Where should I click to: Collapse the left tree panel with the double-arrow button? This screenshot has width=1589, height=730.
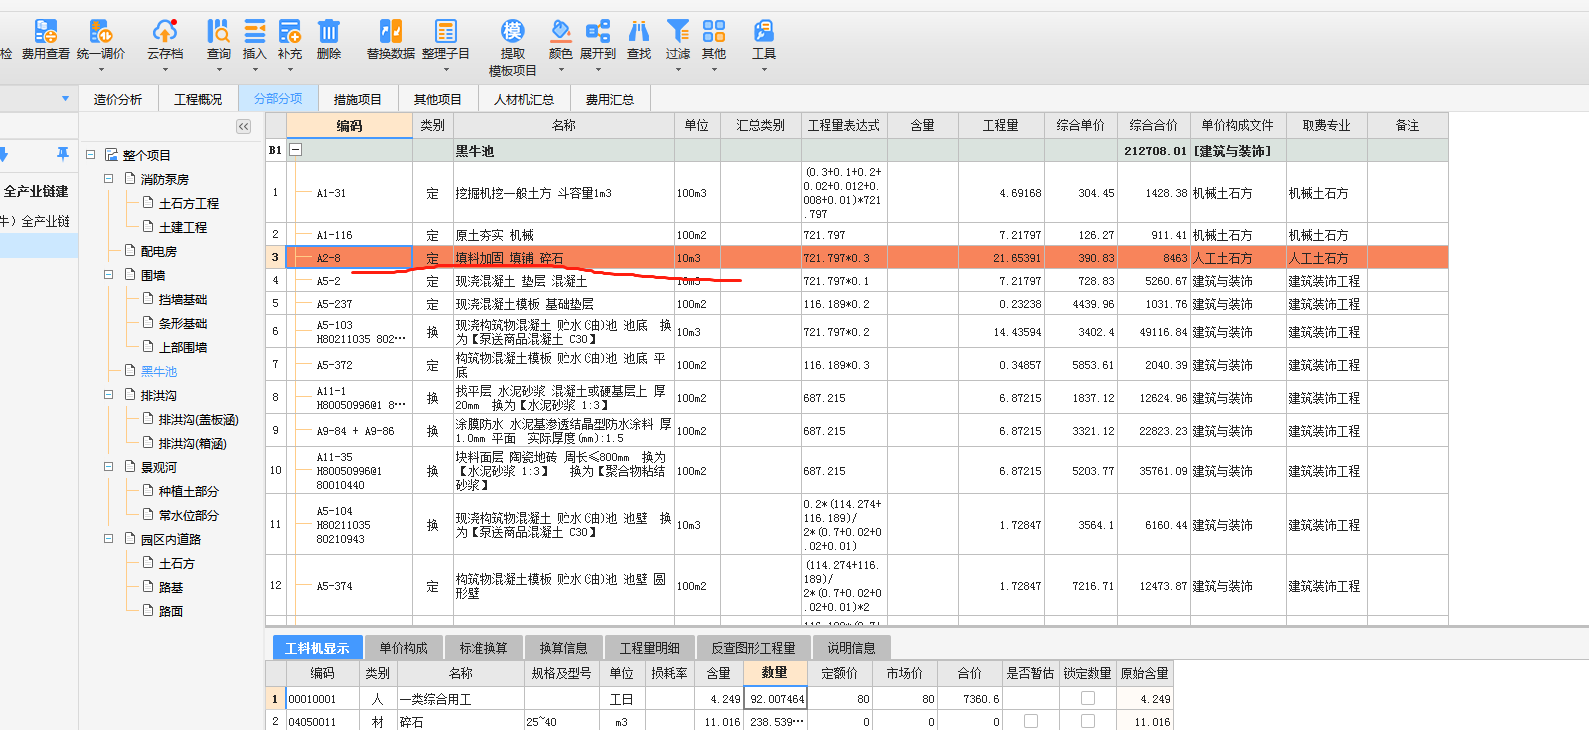[243, 126]
